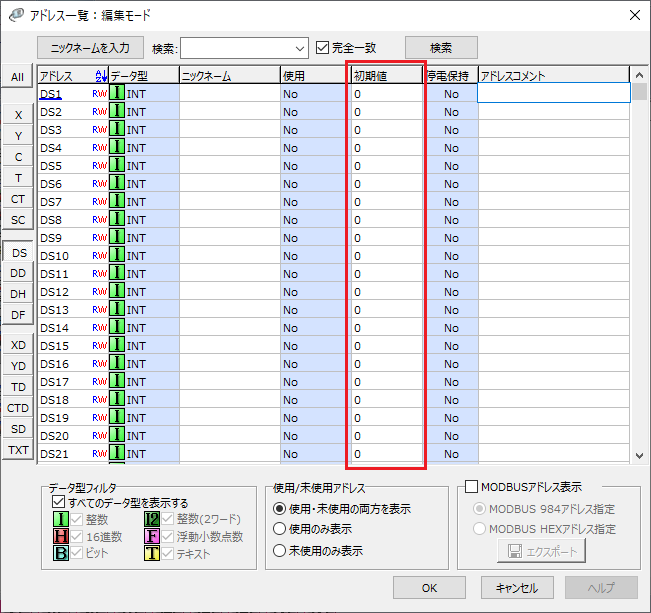
Task: Click the red 16進数 filter icon
Action: point(61,536)
